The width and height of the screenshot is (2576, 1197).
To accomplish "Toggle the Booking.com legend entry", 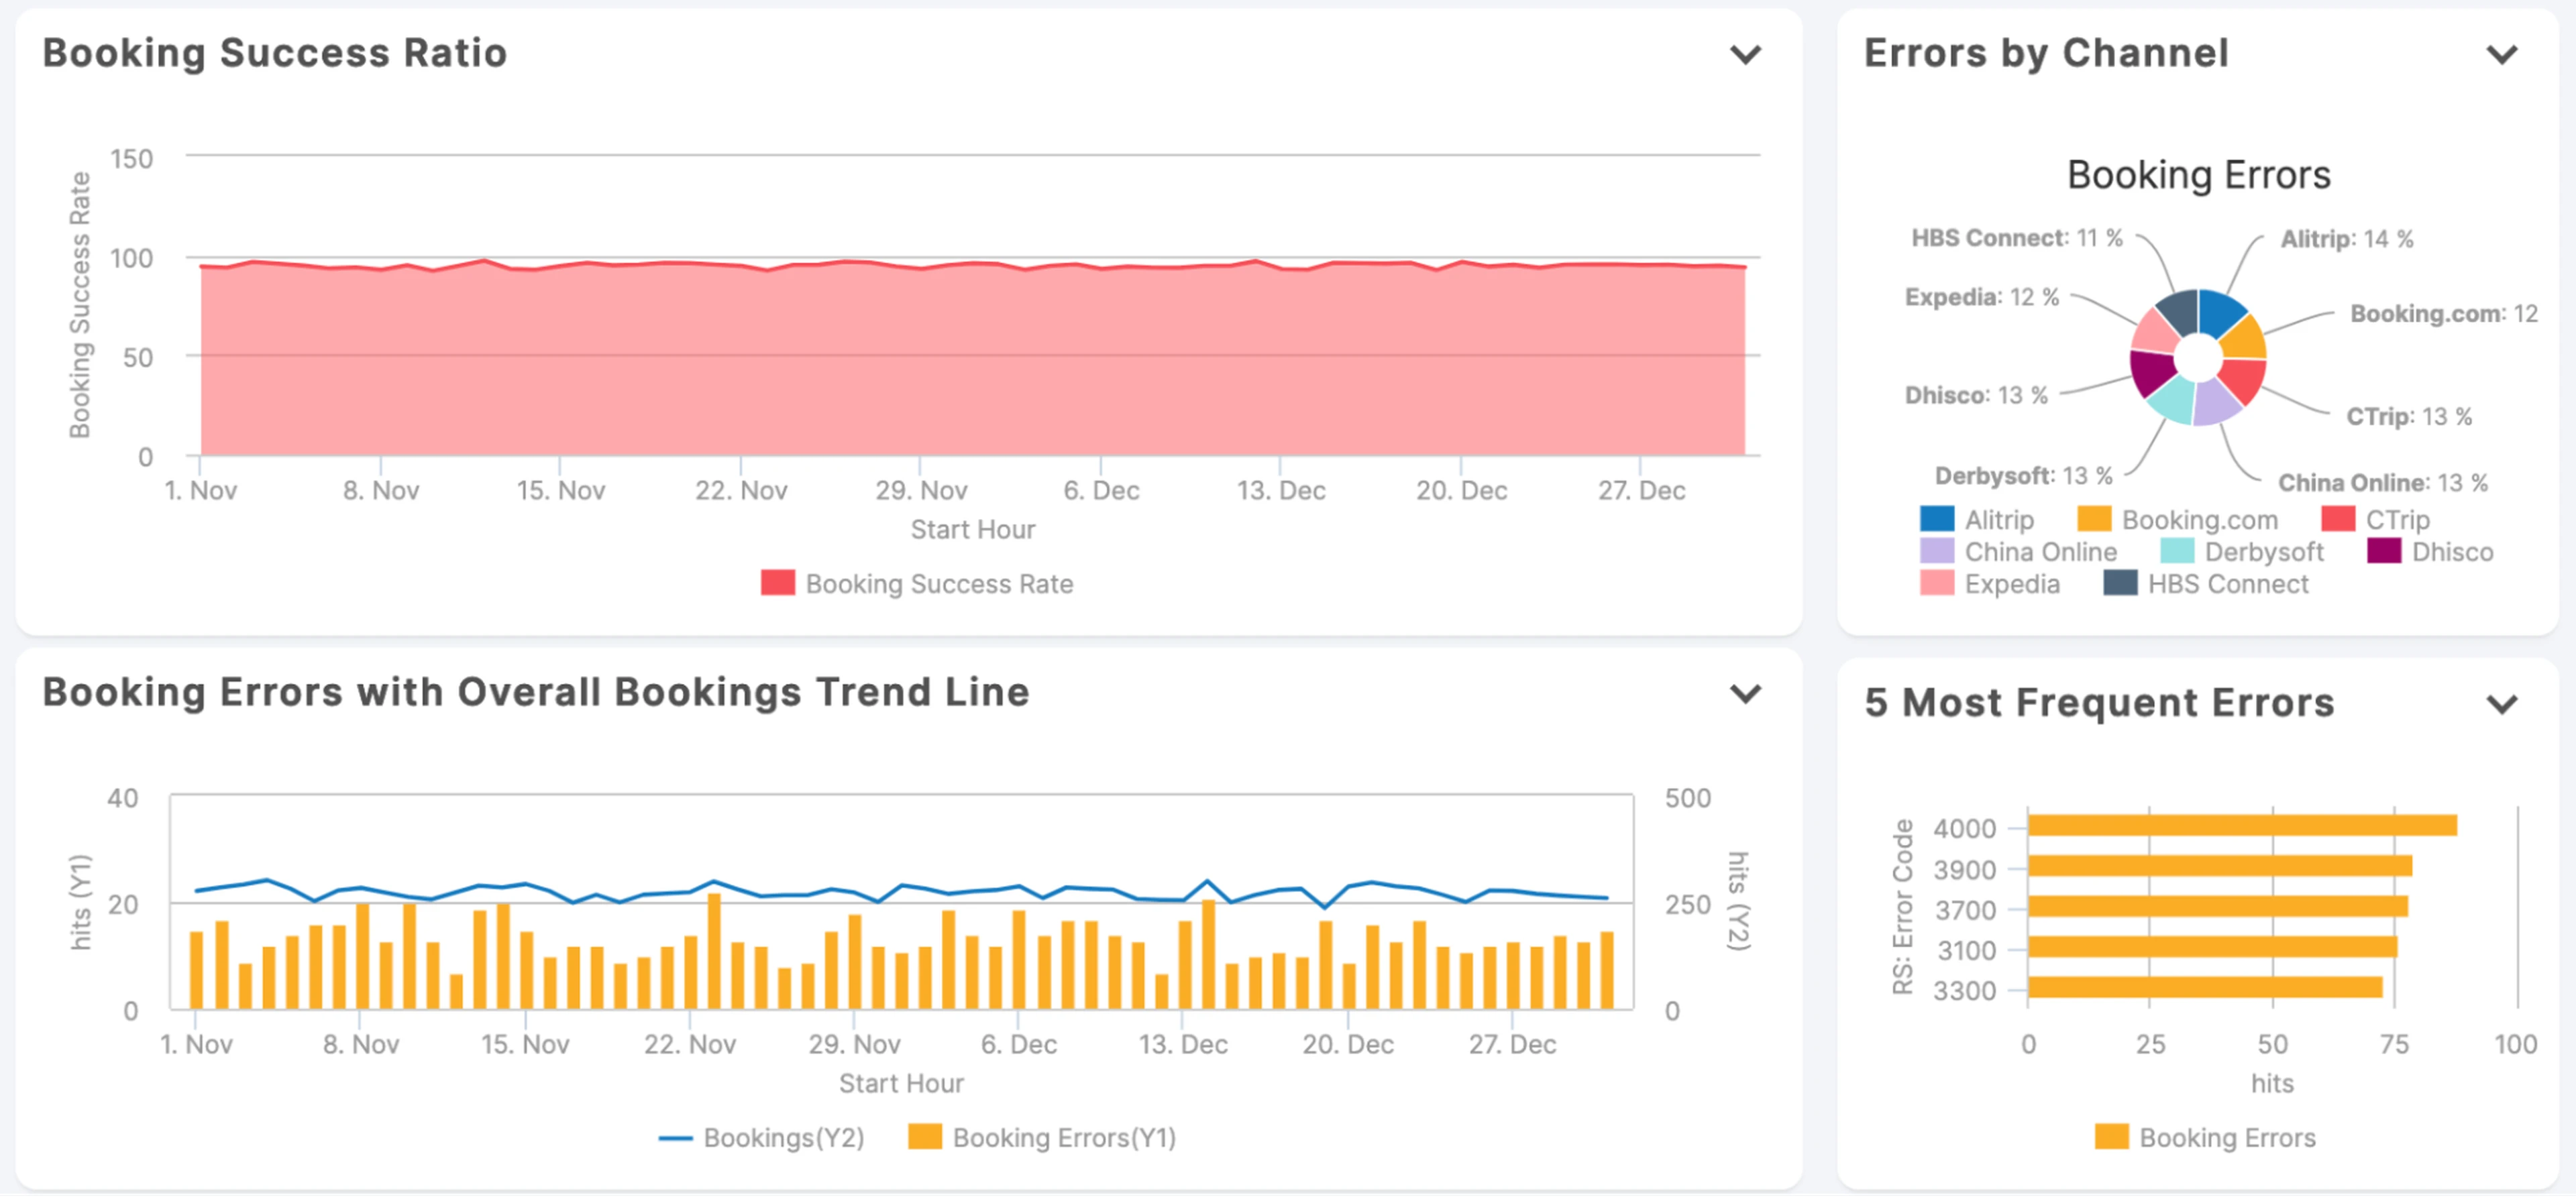I will [x=2178, y=520].
